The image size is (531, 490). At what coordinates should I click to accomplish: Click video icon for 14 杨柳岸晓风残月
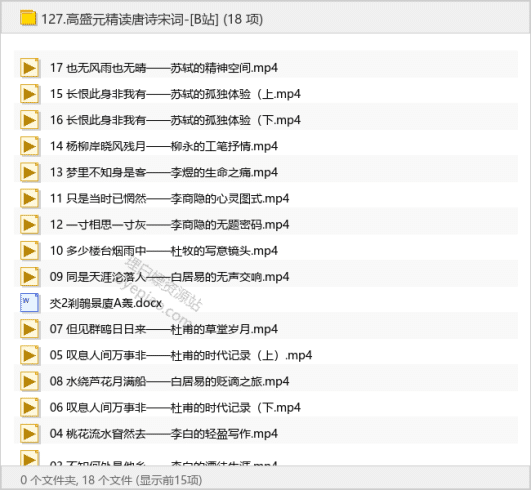[x=29, y=146]
